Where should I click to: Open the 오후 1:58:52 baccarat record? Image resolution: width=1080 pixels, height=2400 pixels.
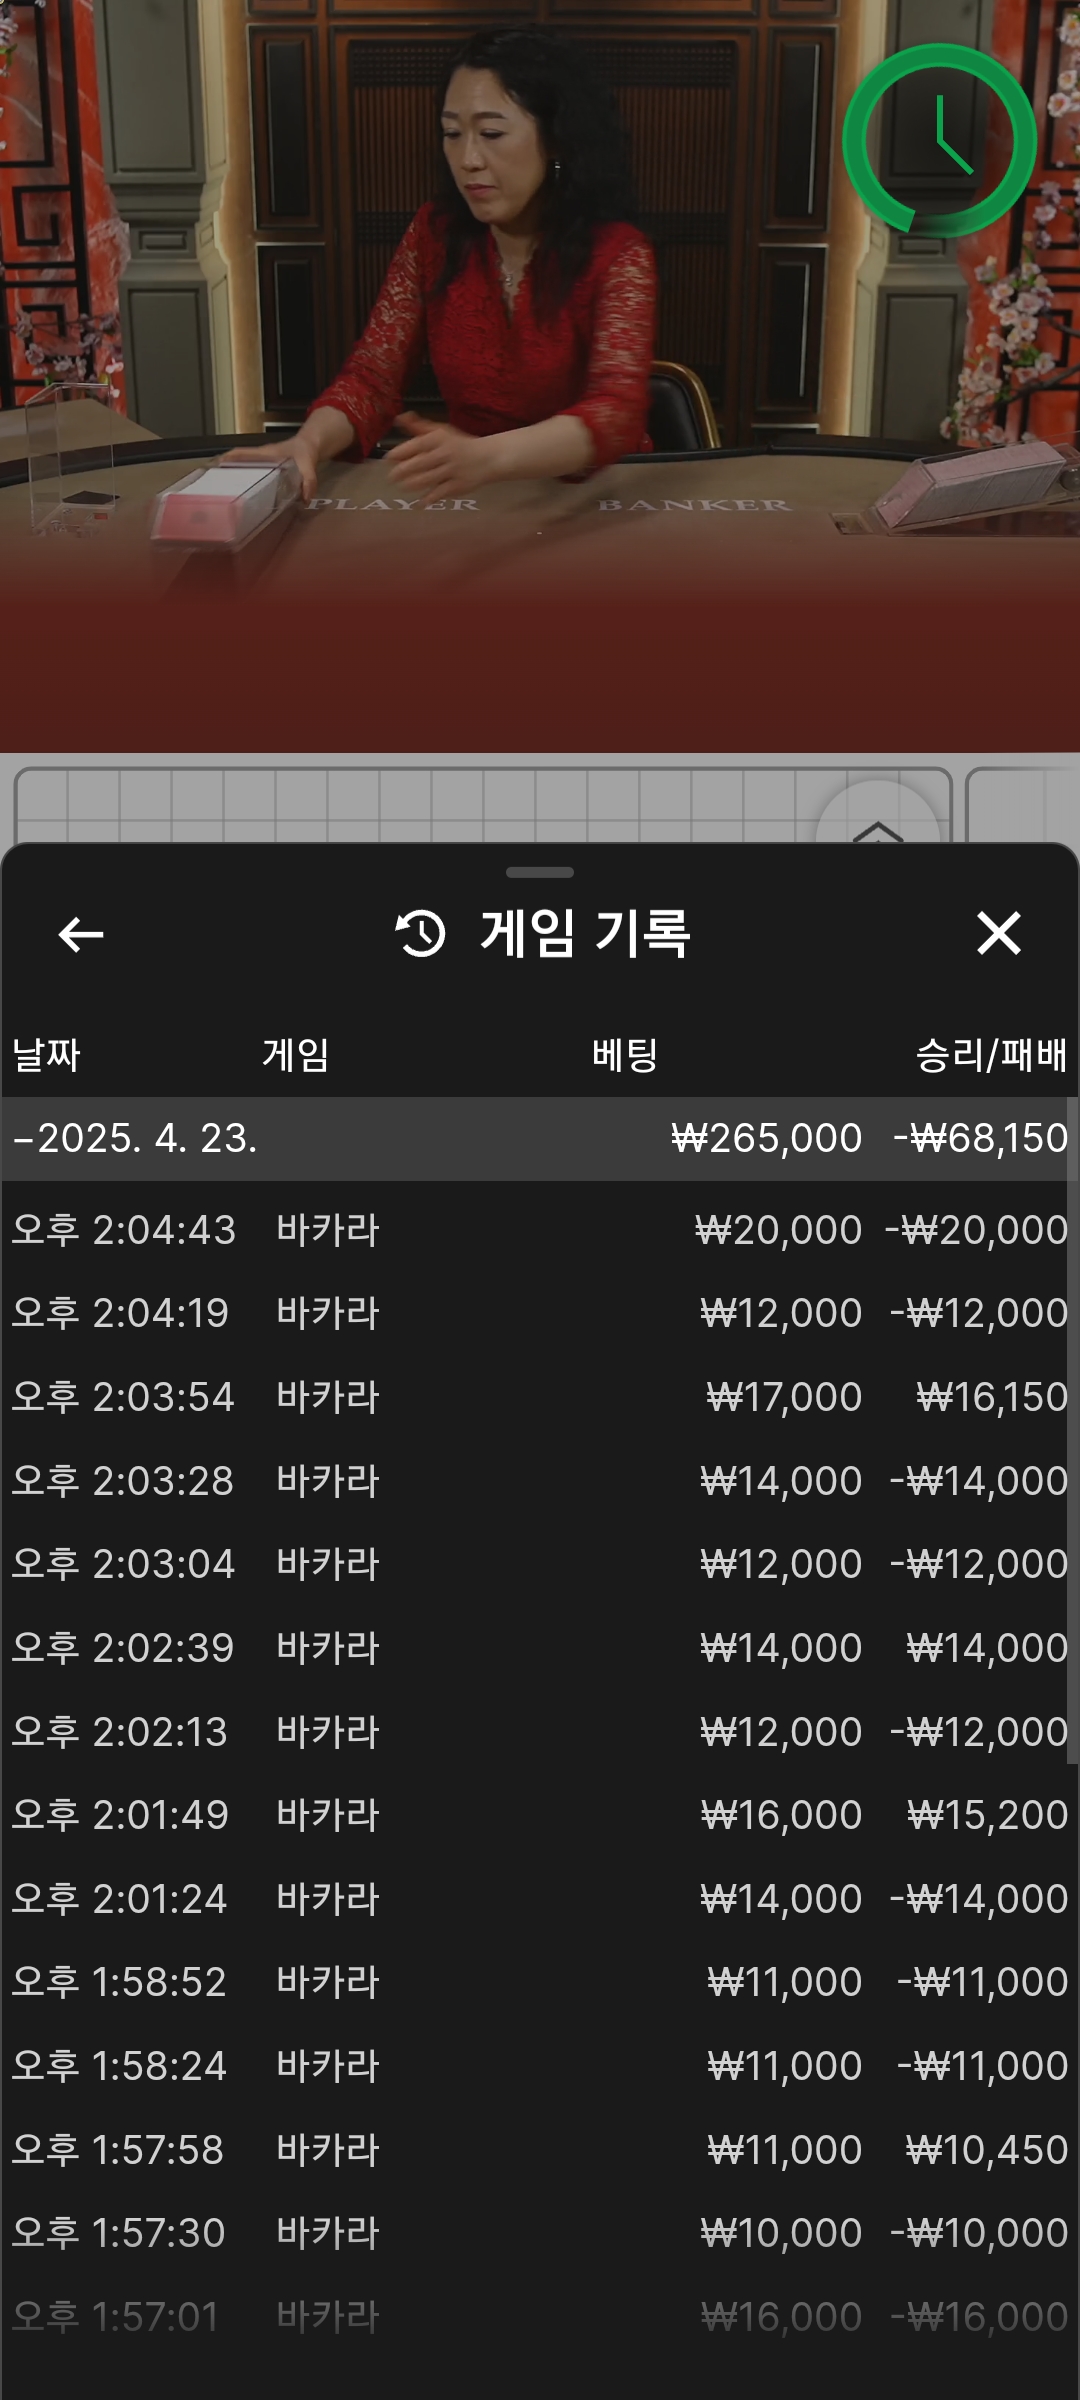pyautogui.click(x=540, y=1982)
